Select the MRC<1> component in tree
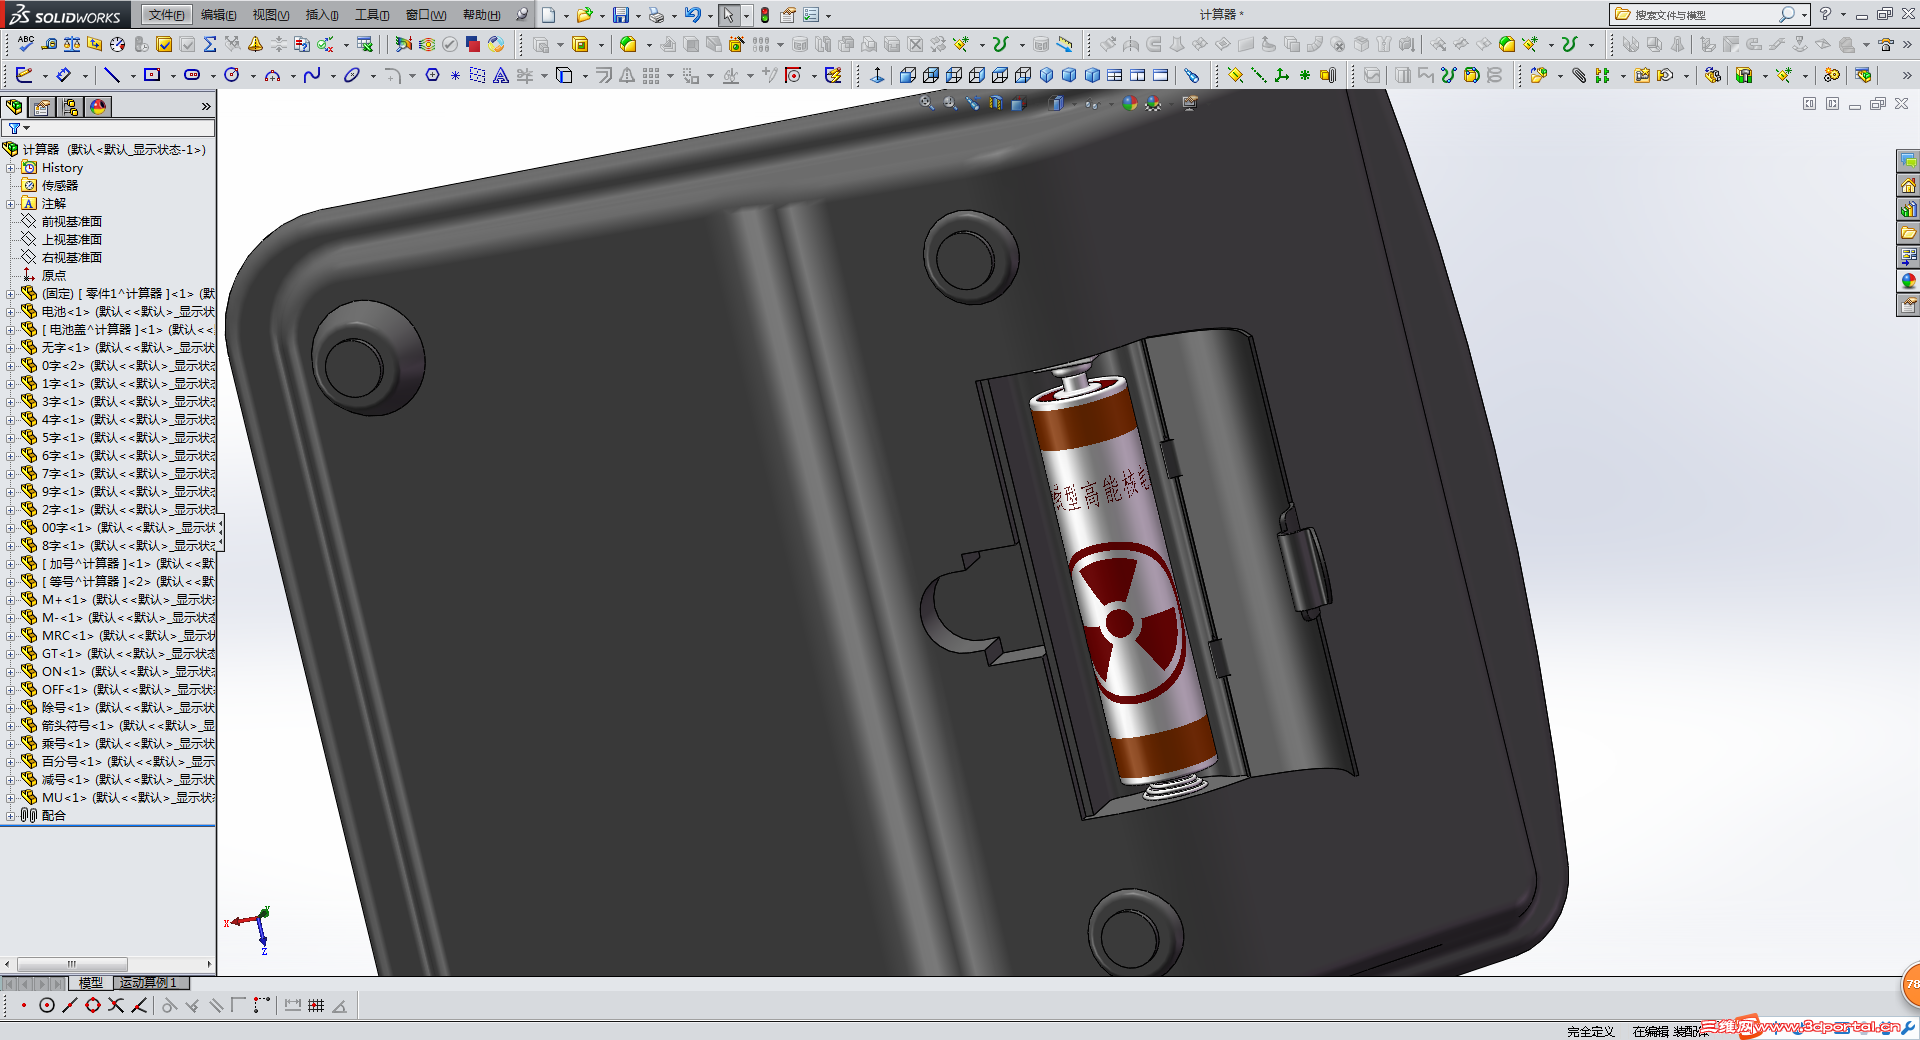The height and width of the screenshot is (1040, 1920). click(128, 636)
